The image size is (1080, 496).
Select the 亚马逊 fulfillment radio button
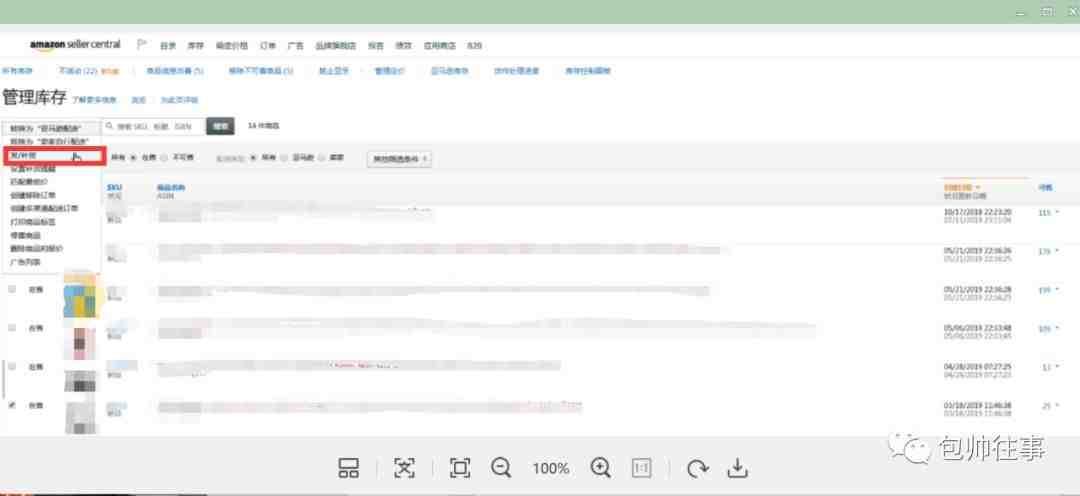pyautogui.click(x=284, y=158)
